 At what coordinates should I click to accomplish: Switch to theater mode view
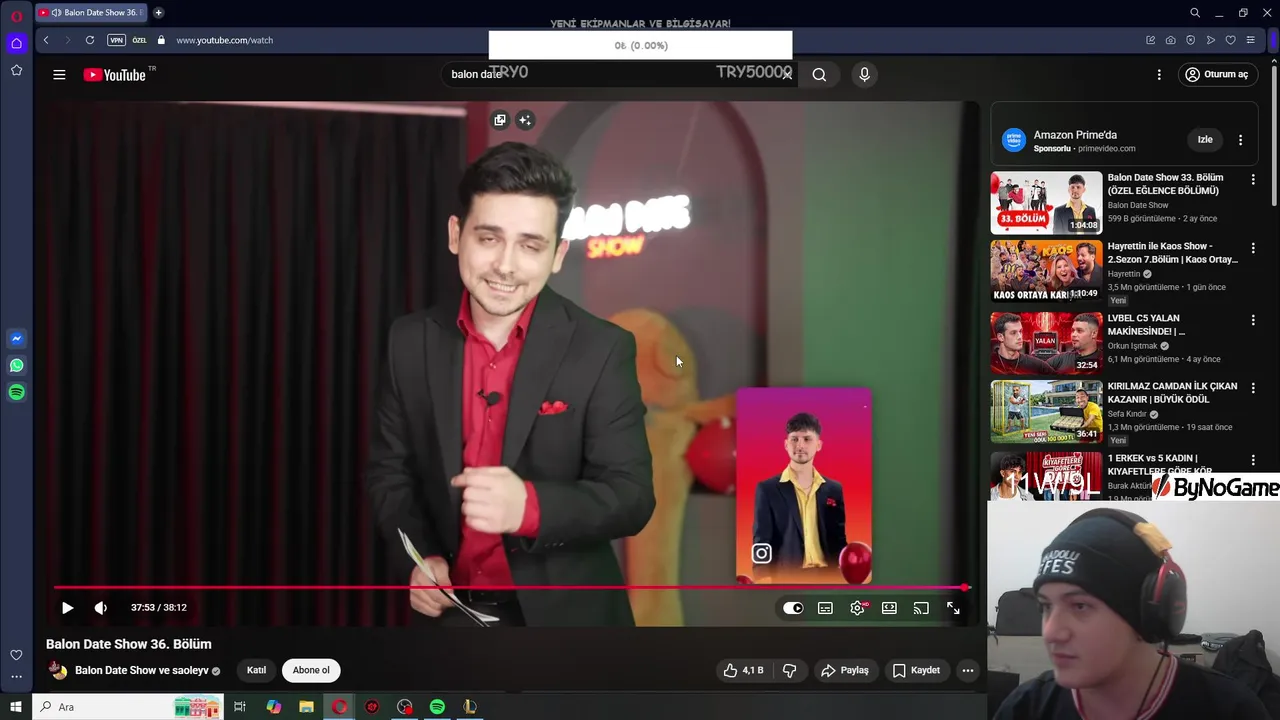point(889,608)
